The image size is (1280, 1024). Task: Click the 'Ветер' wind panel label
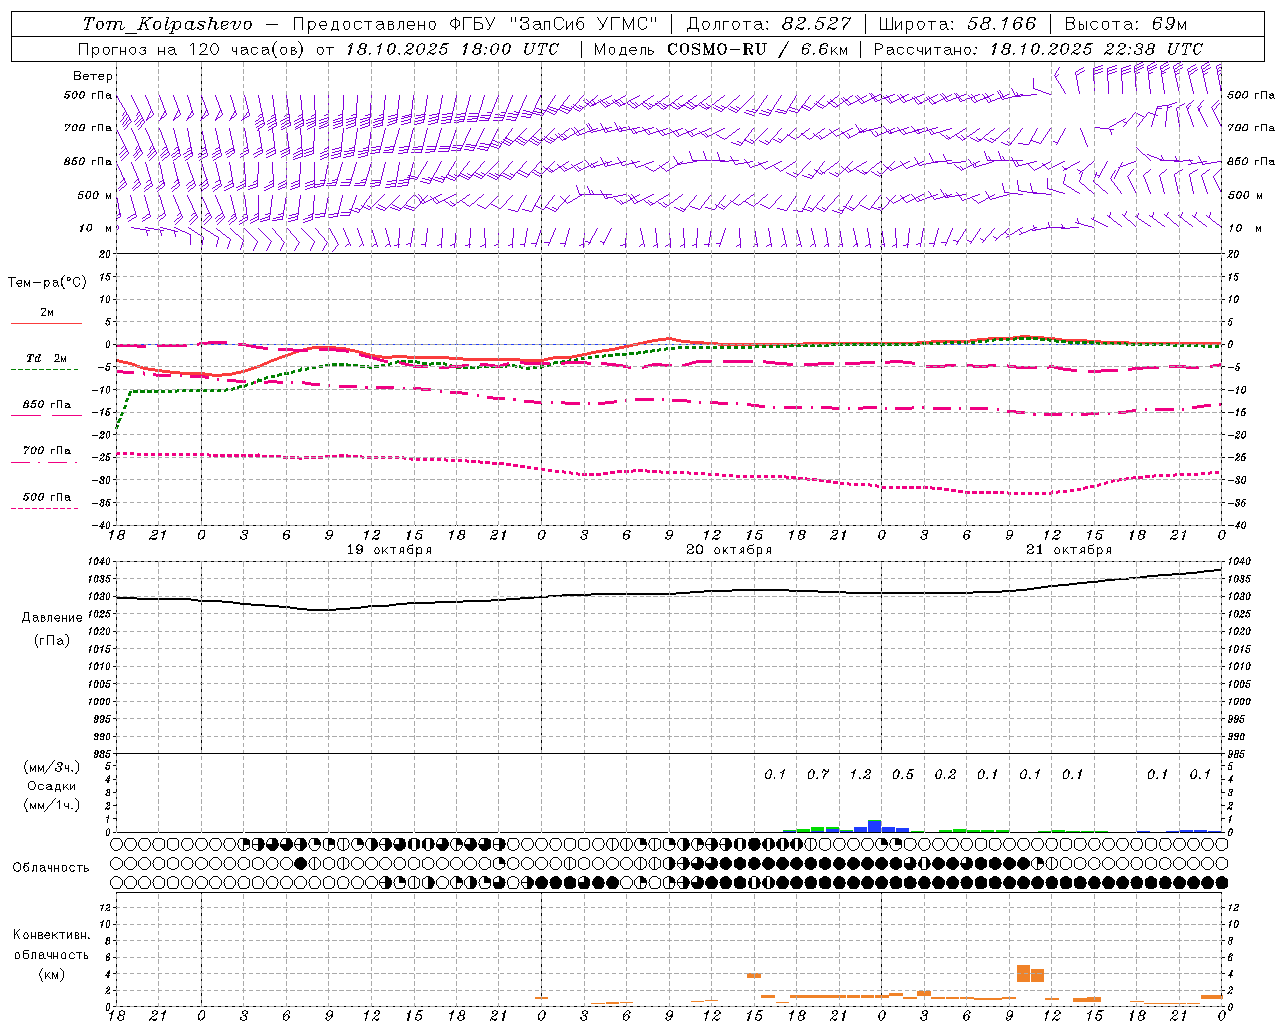(x=93, y=76)
